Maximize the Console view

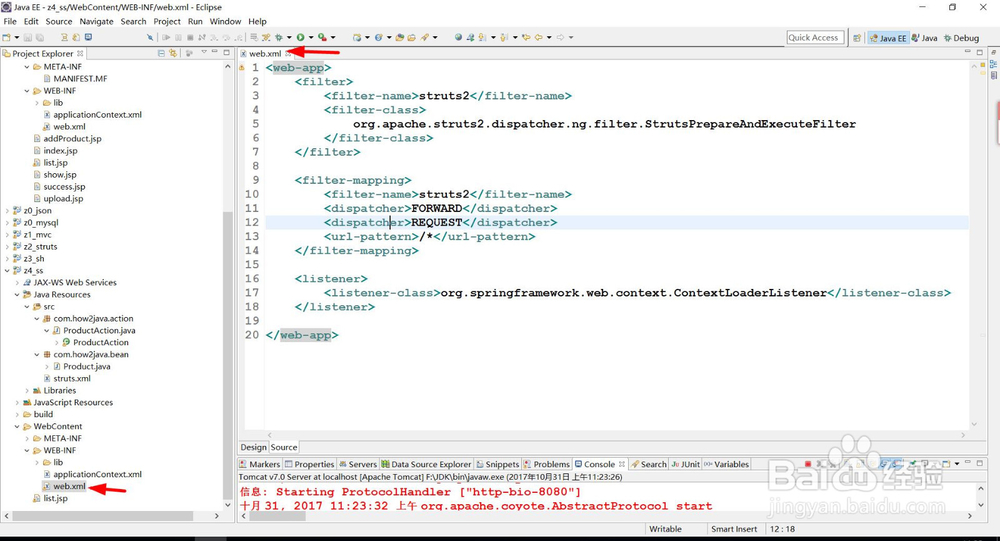[980, 463]
